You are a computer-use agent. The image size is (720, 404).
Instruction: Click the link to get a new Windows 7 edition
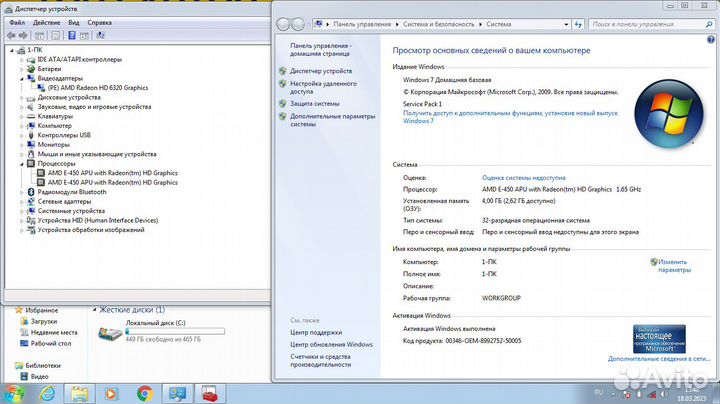(x=510, y=117)
